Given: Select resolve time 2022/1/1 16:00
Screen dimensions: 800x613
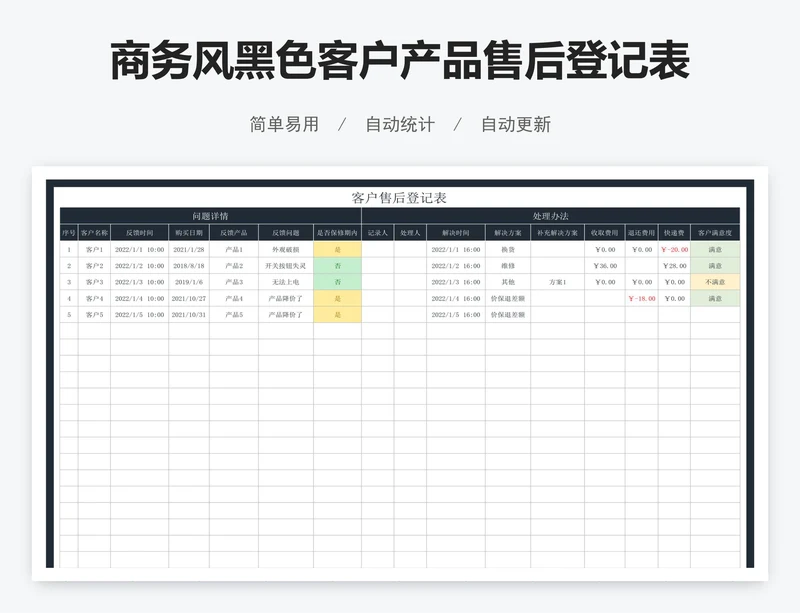Looking at the screenshot, I should coord(456,250).
